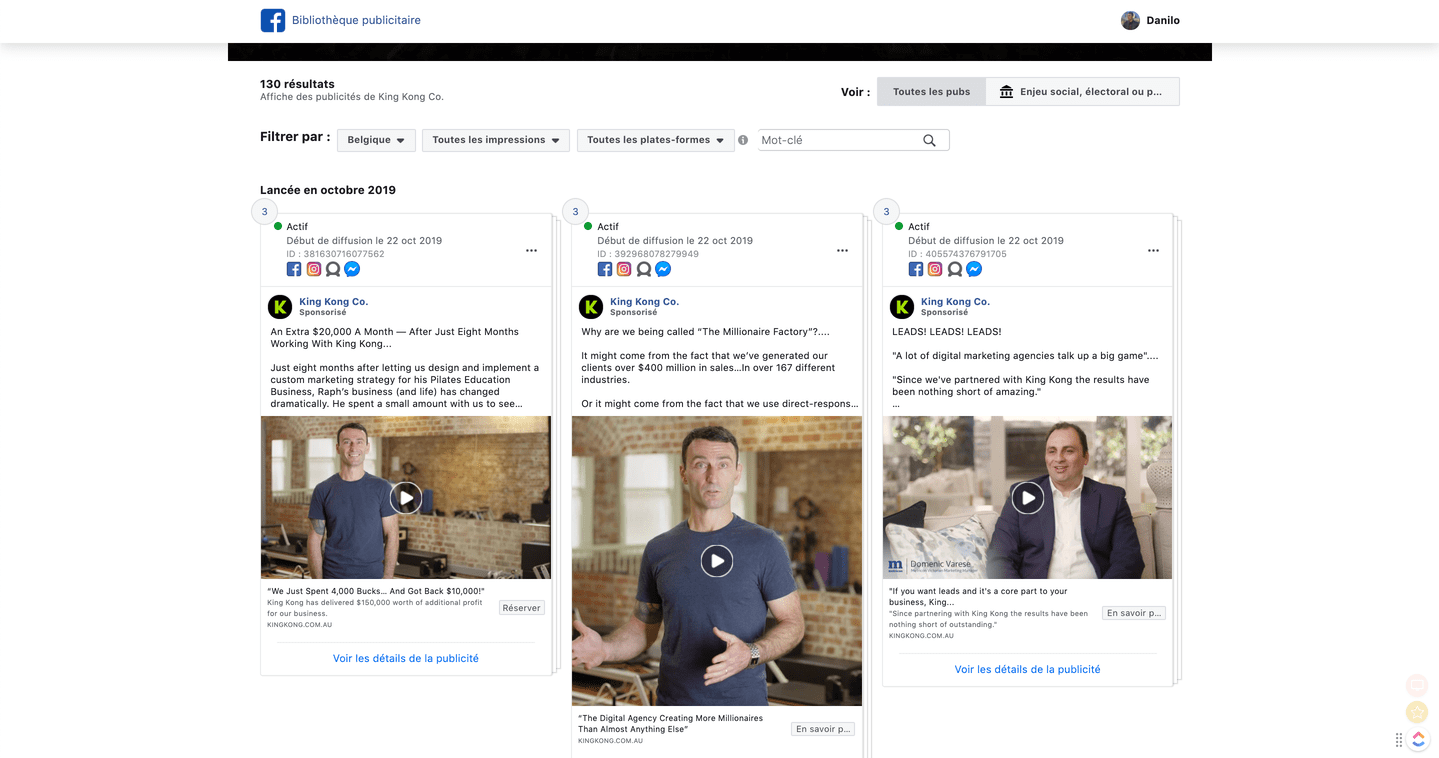Select the Toutes les pubs tab
Image resolution: width=1439 pixels, height=758 pixels.
point(931,92)
